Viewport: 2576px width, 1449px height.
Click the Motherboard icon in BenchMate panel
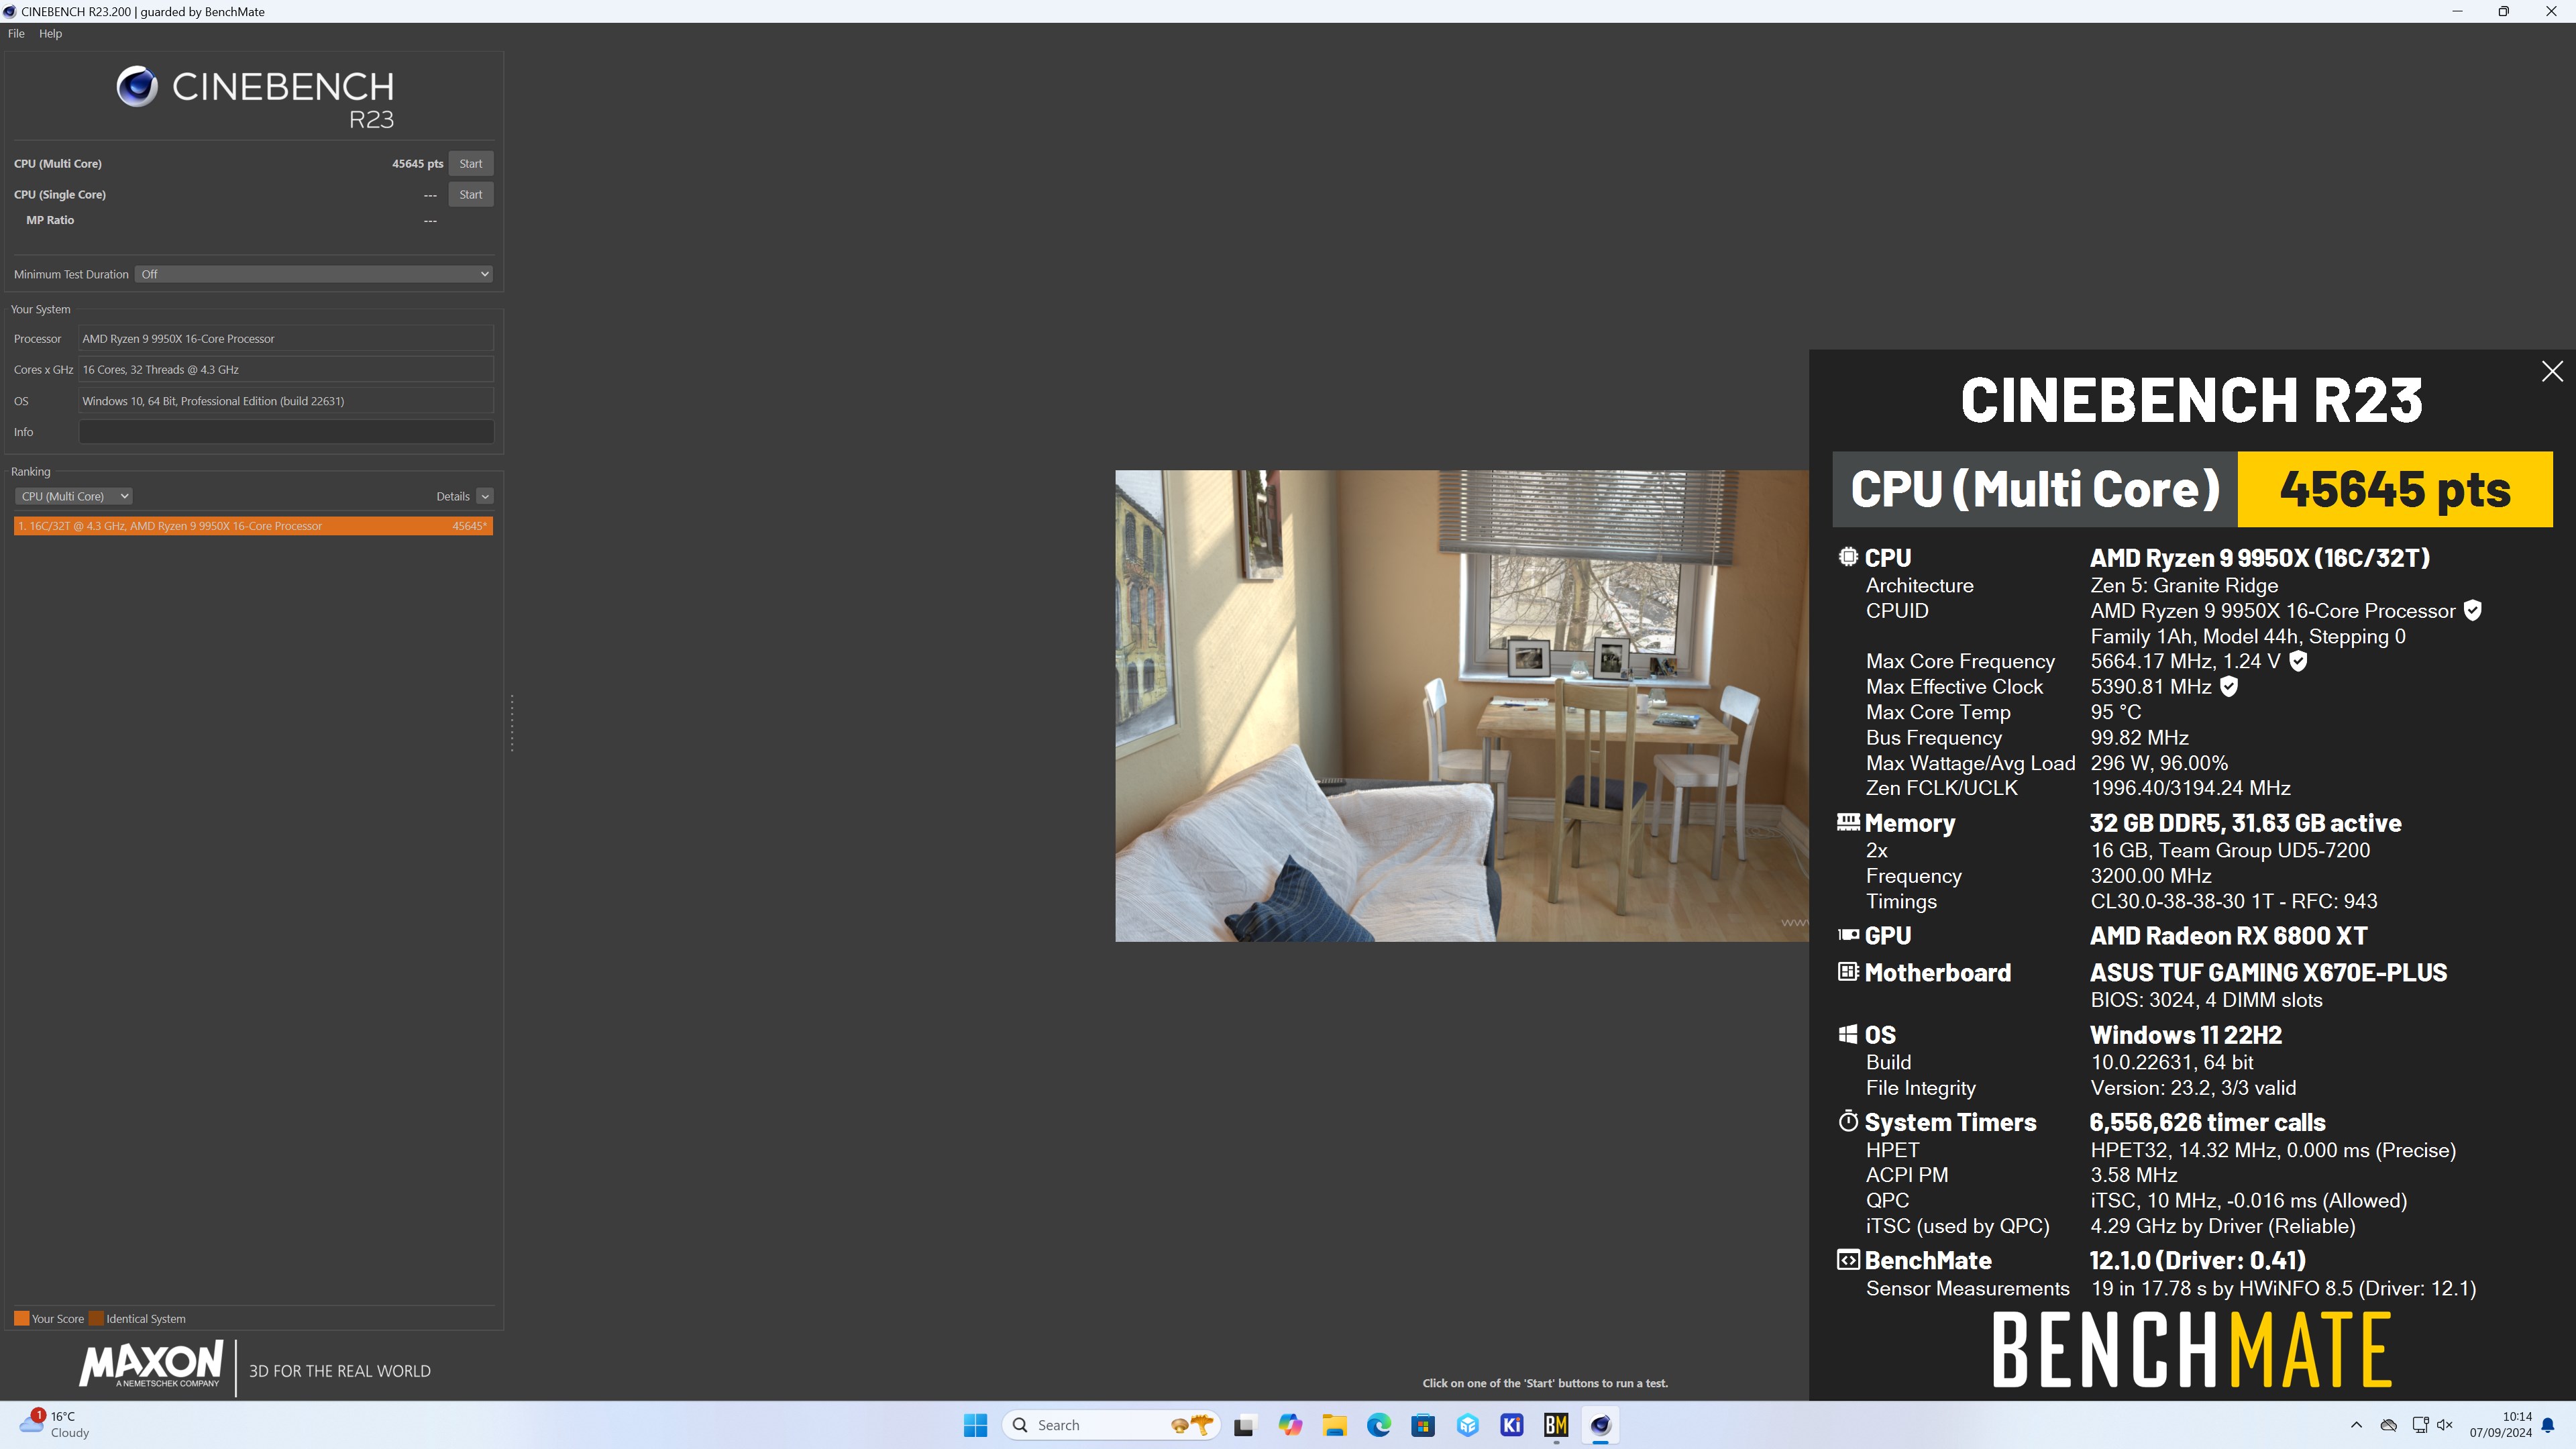[x=1848, y=972]
